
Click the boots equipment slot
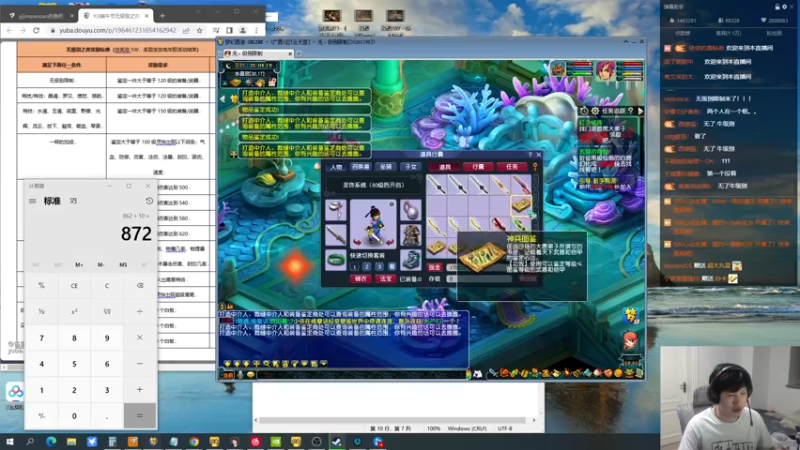[411, 260]
